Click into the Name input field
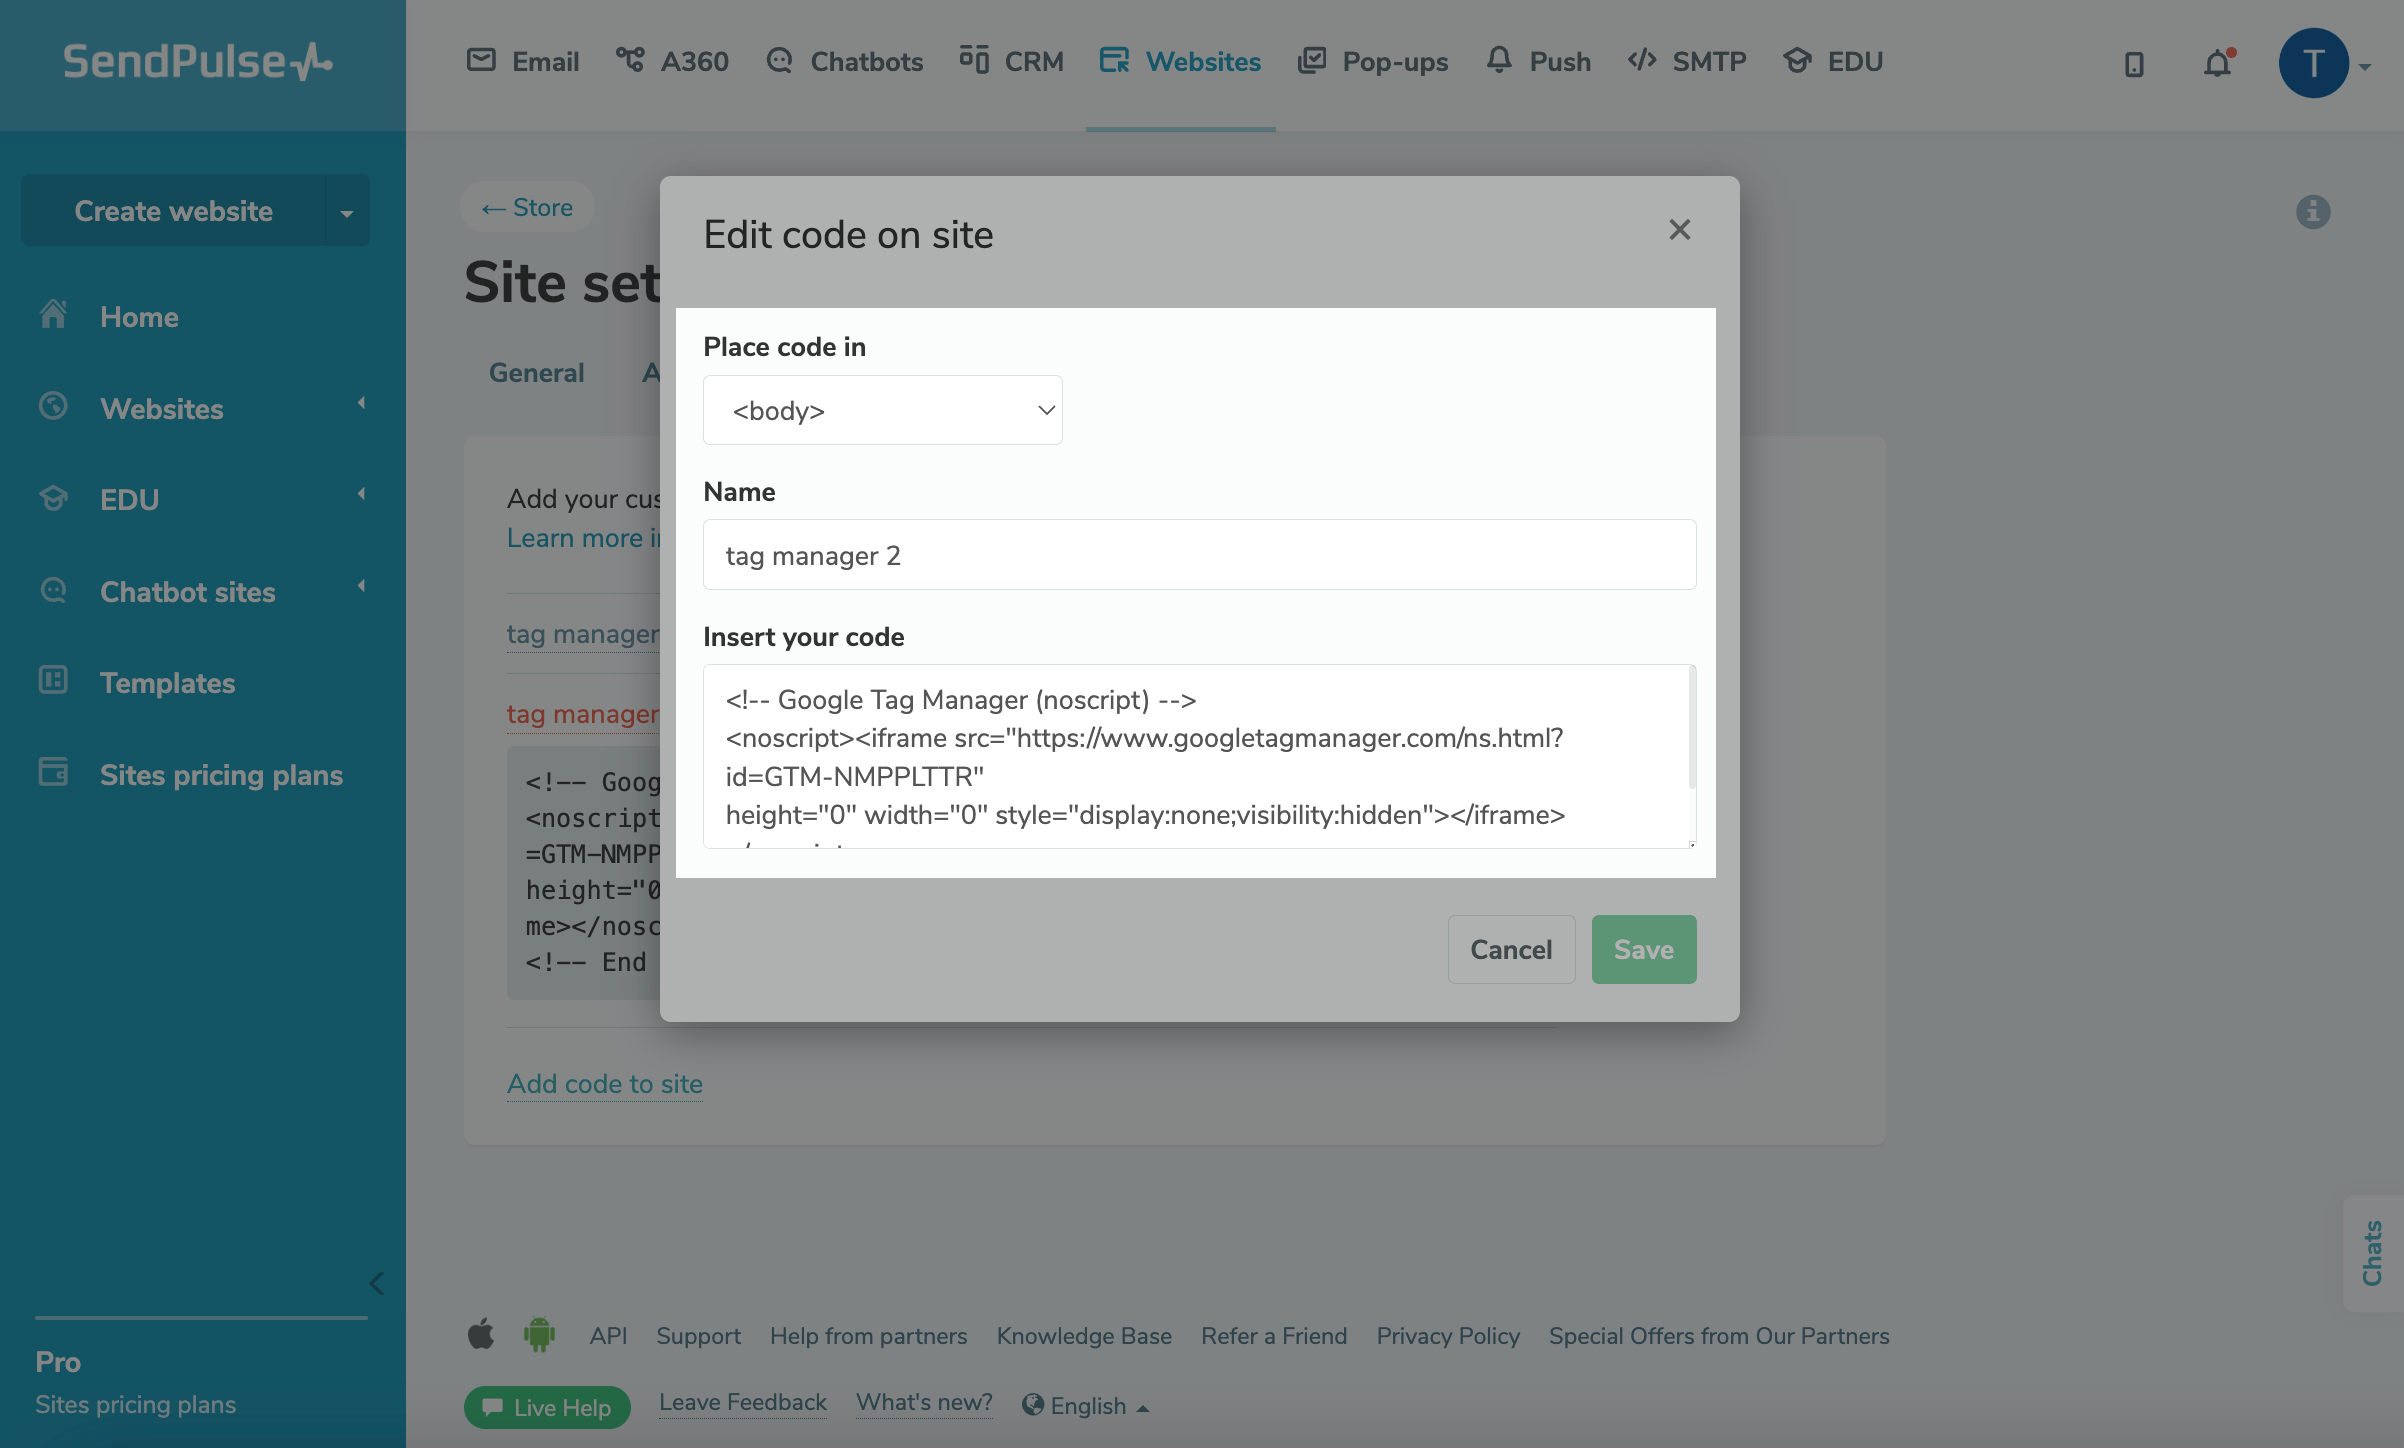Screen dimensions: 2404x1448 pyautogui.click(x=1199, y=555)
